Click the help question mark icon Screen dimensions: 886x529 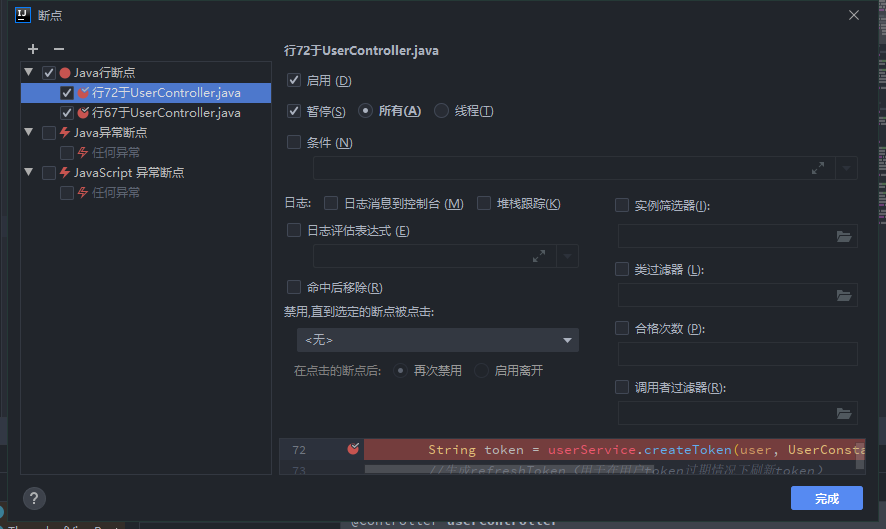34,498
